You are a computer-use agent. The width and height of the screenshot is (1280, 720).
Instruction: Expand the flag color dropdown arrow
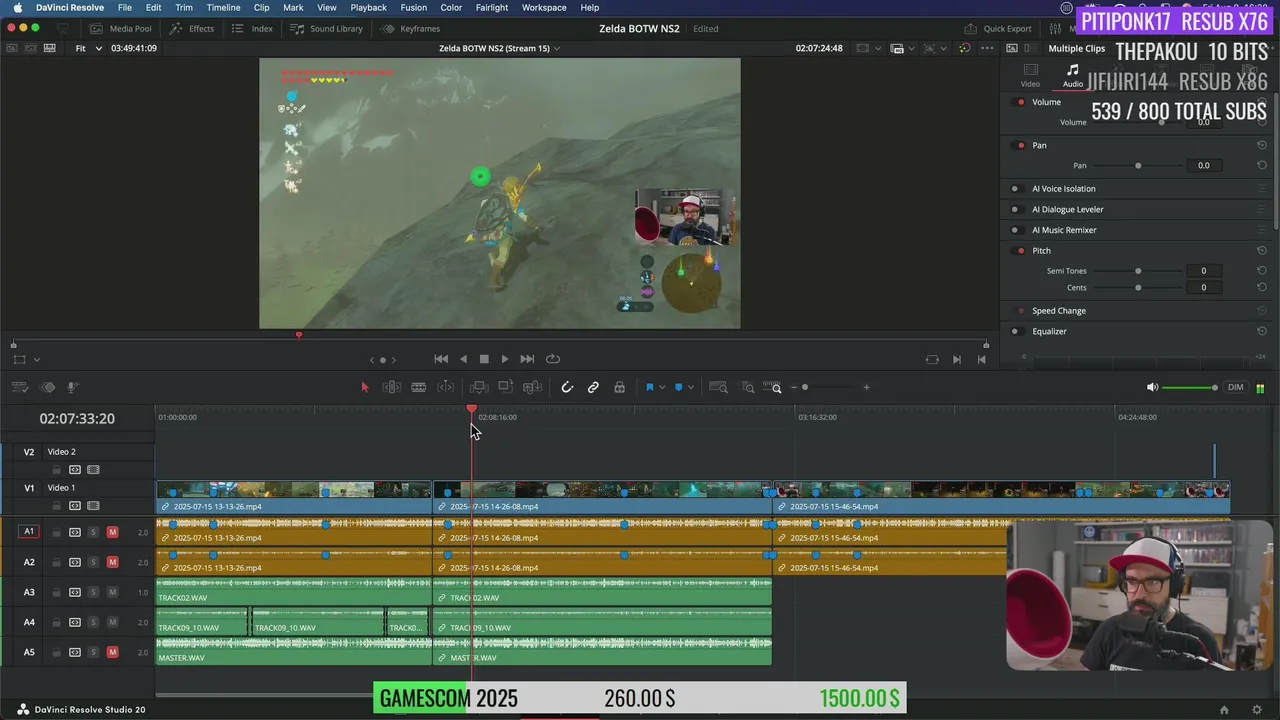(x=661, y=387)
